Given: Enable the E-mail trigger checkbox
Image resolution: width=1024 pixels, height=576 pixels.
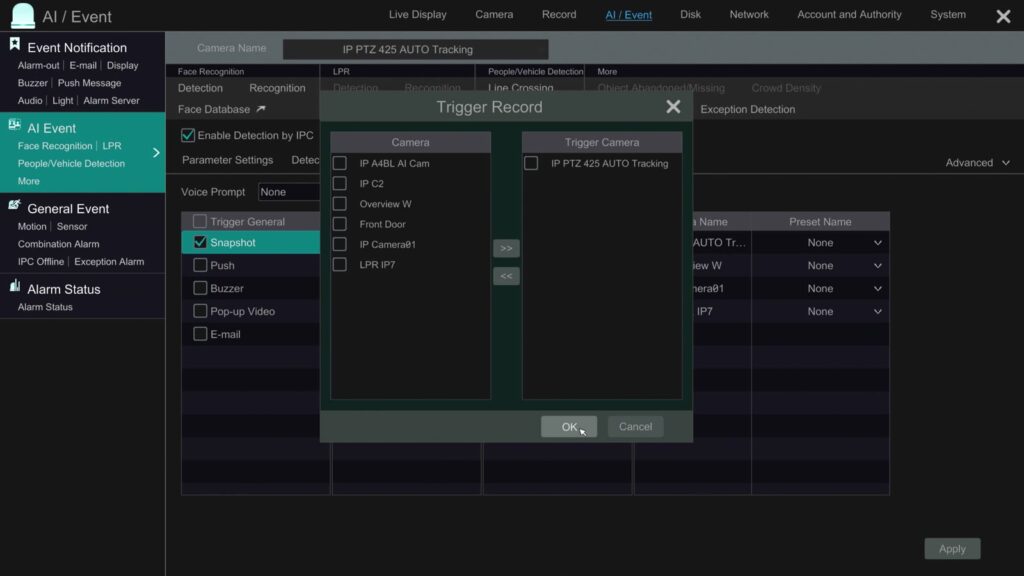Looking at the screenshot, I should [x=200, y=334].
